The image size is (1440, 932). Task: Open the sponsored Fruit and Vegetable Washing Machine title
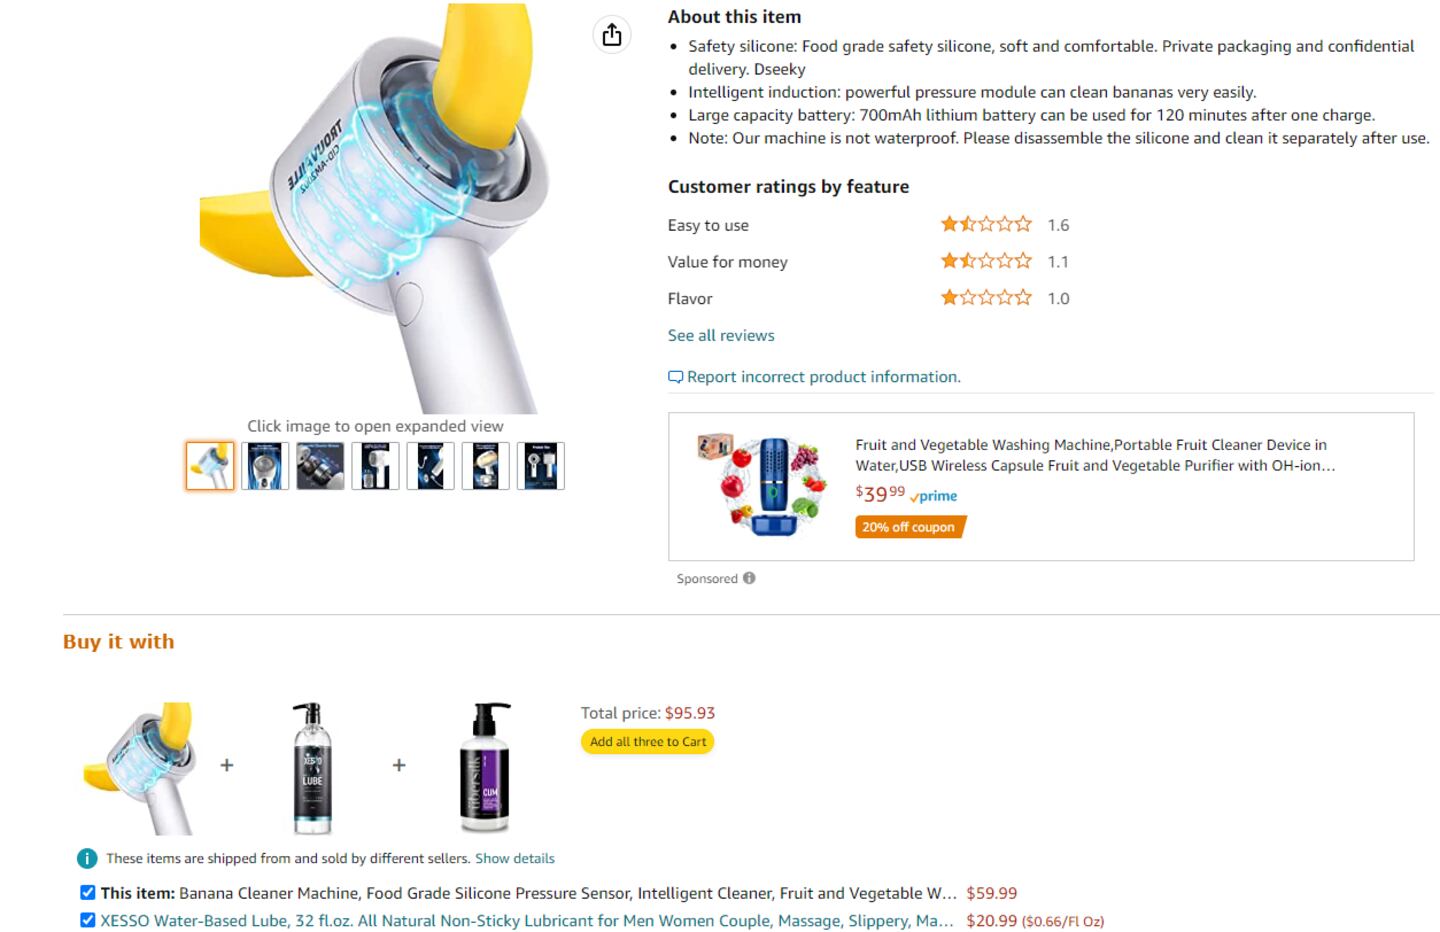pyautogui.click(x=1093, y=455)
